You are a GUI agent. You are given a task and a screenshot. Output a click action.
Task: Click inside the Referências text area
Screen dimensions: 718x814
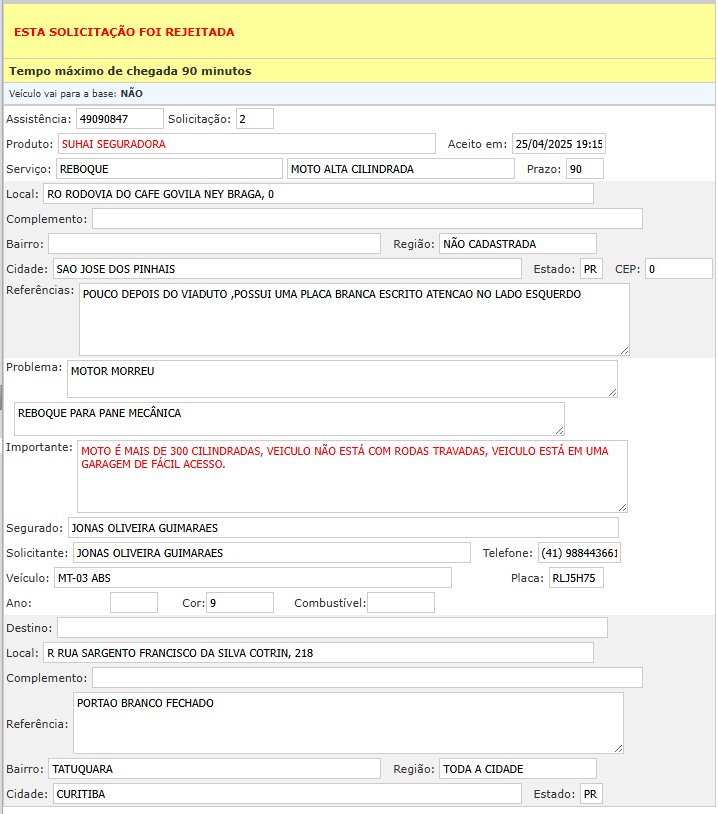pyautogui.click(x=354, y=319)
